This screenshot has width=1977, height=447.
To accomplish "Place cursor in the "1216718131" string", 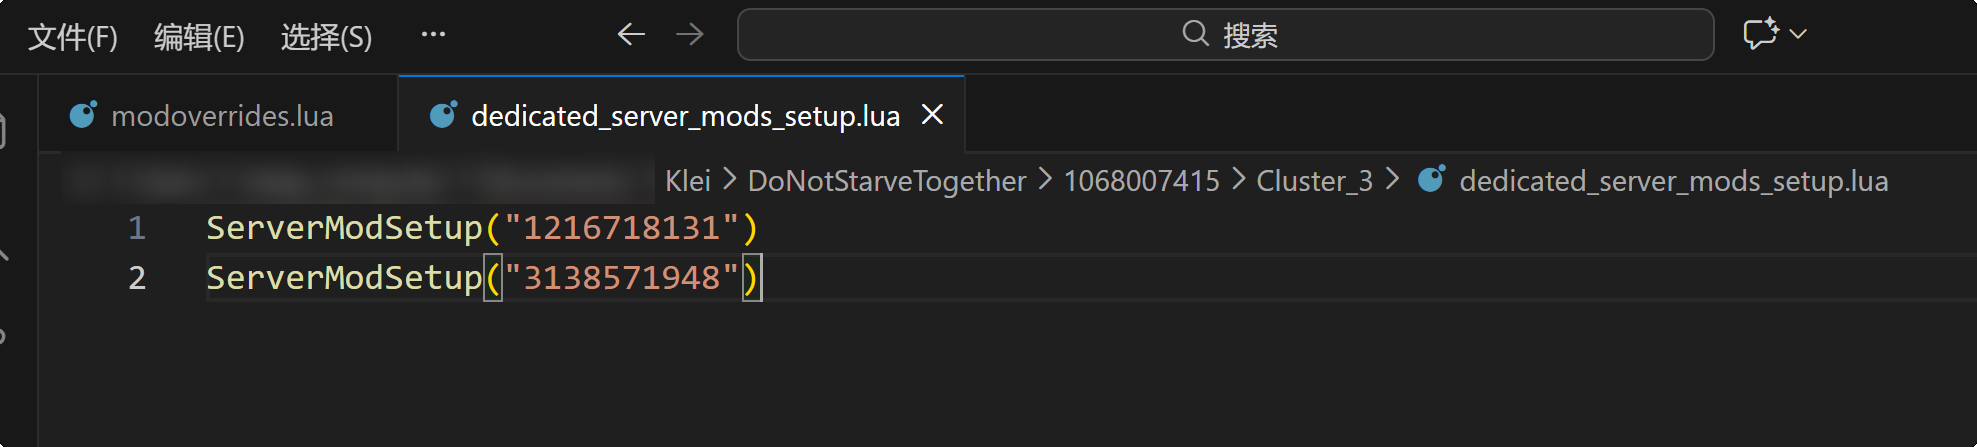I will (621, 228).
